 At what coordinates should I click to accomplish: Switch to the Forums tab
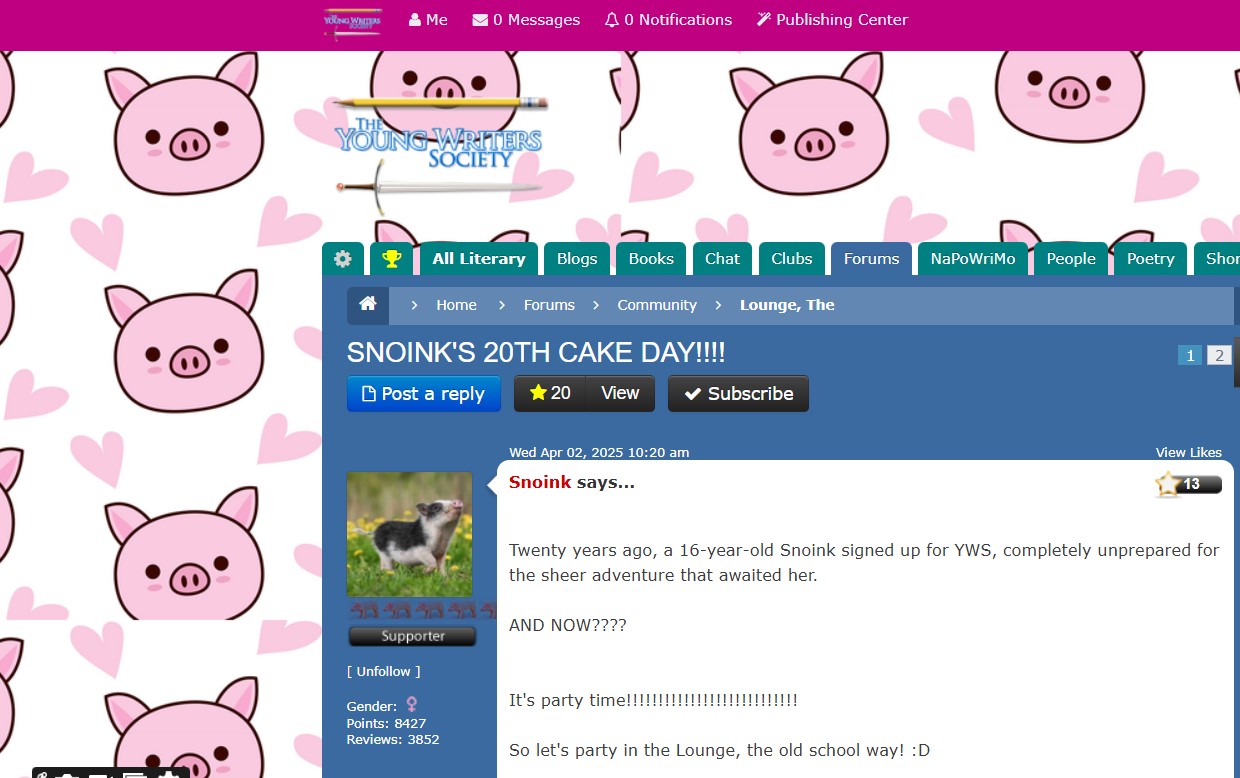point(871,259)
